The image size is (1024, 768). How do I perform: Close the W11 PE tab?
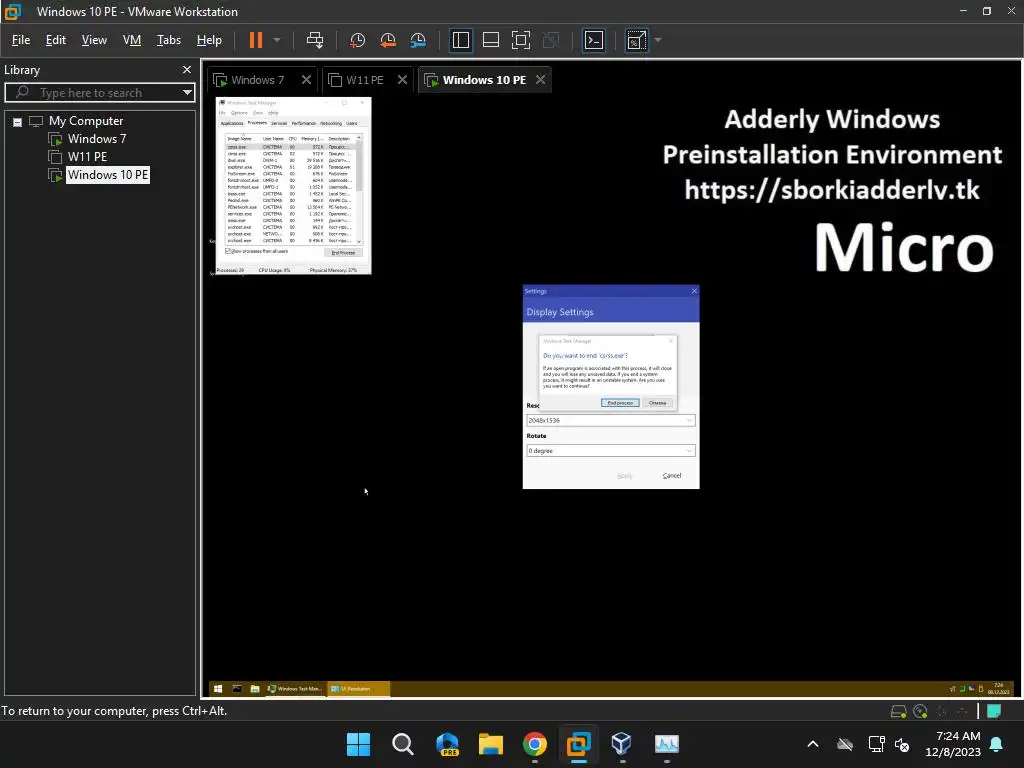click(x=402, y=80)
